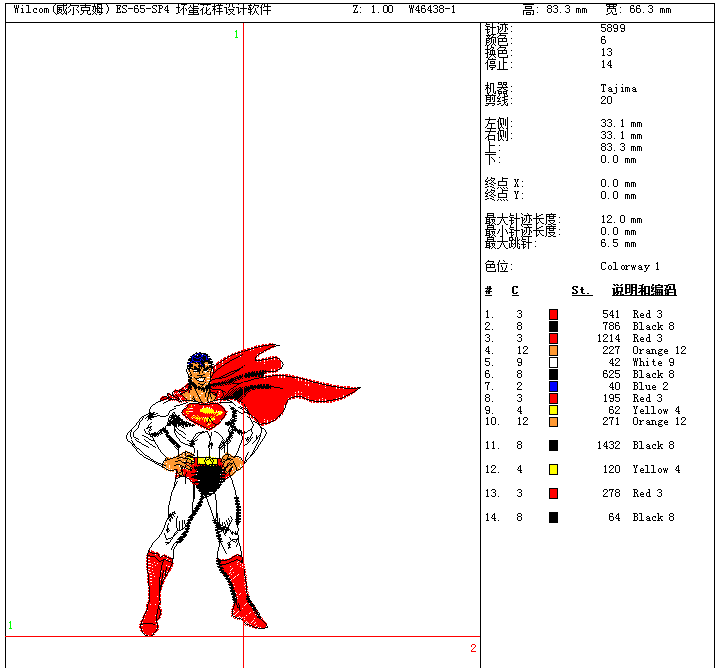The image size is (717, 668).
Task: Select the height value 83.3 mm in header
Action: [567, 10]
